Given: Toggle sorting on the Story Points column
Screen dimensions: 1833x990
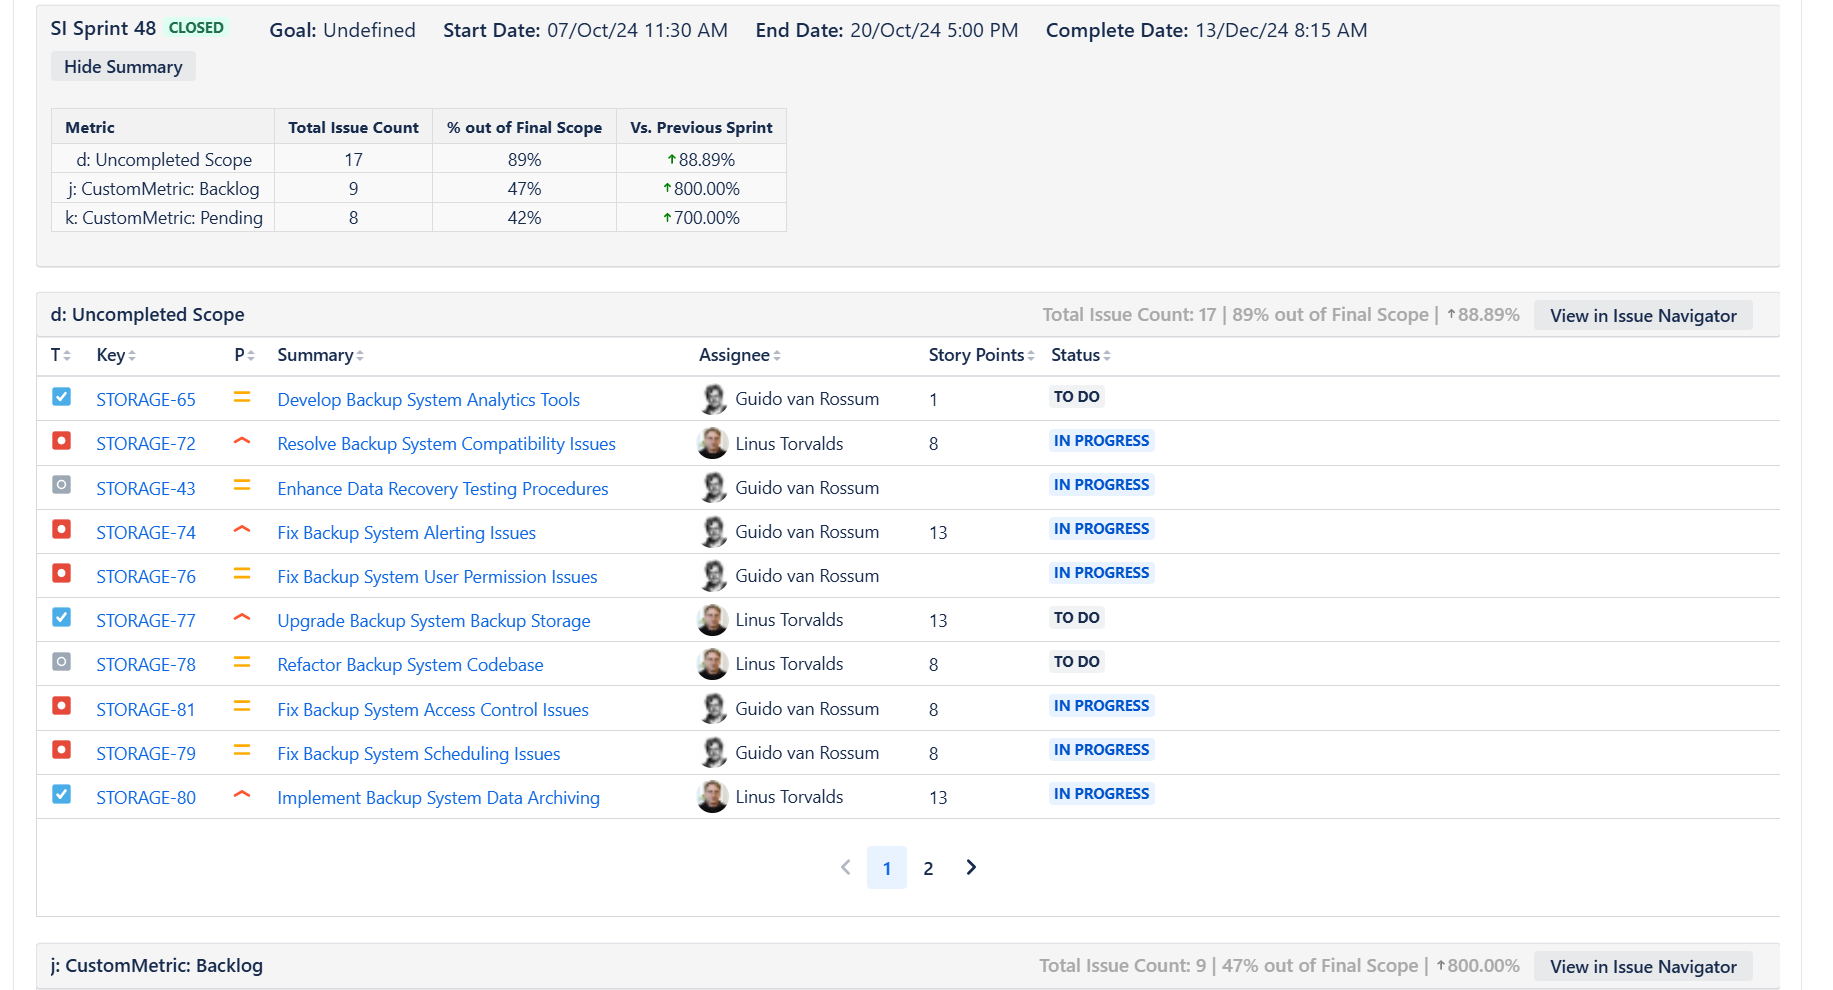Looking at the screenshot, I should tap(1031, 355).
